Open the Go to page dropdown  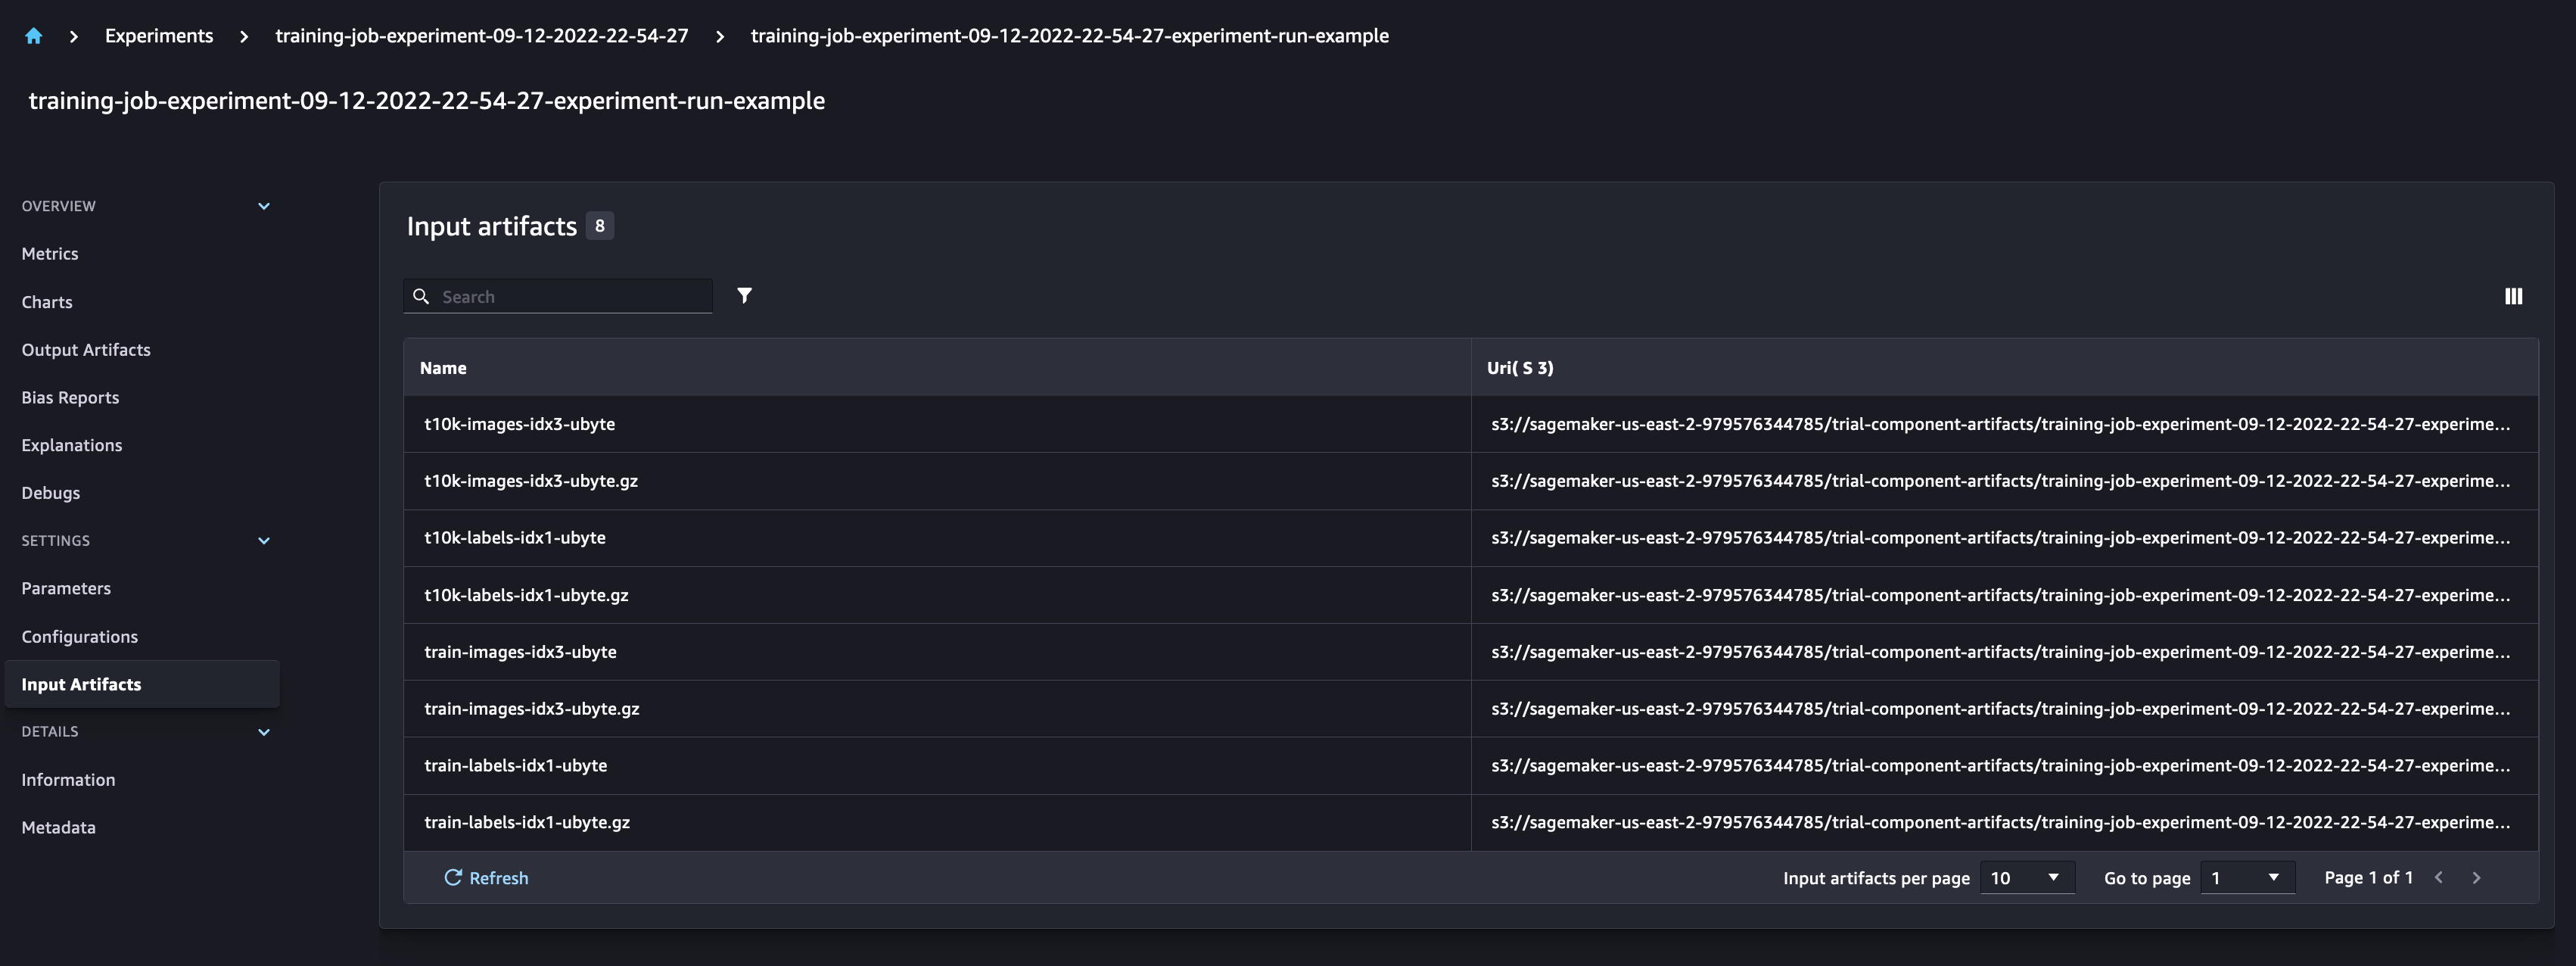click(x=2247, y=878)
